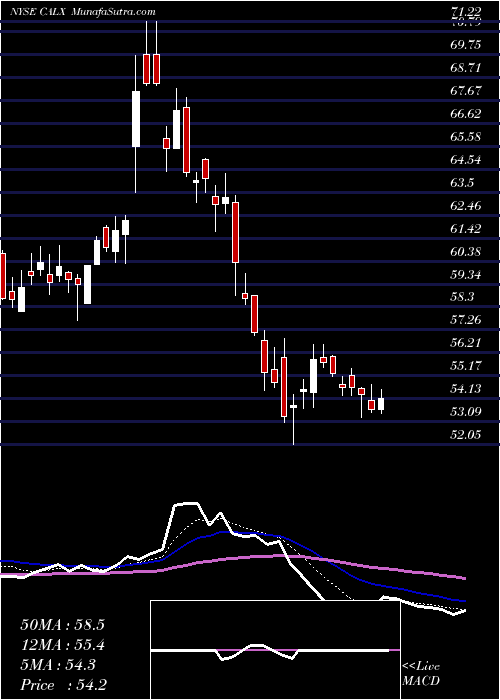Click the 61.42 price axis label
Image resolution: width=500 pixels, height=700 pixels.
tap(466, 229)
